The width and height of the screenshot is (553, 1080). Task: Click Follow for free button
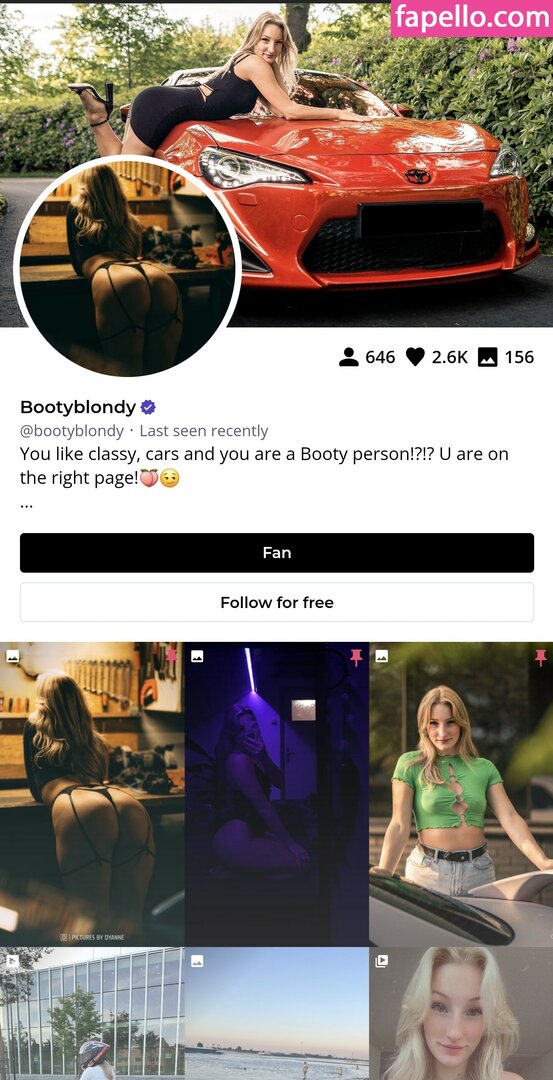coord(277,602)
